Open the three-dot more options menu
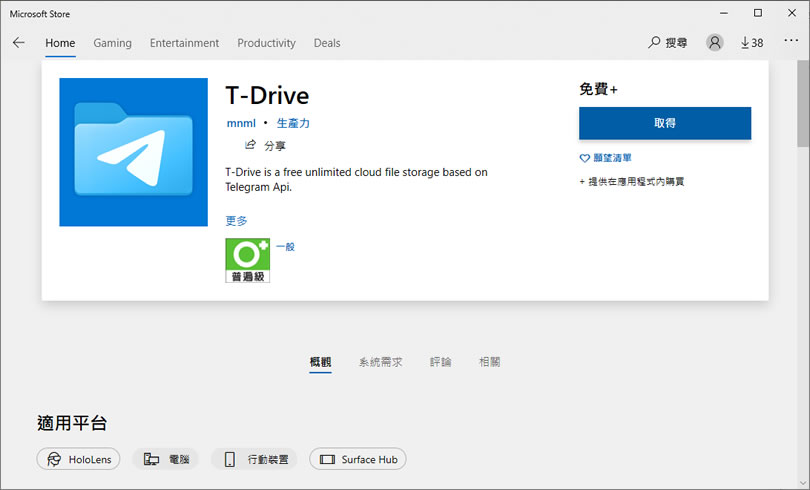Screen dimensions: 810x490 (x=791, y=42)
